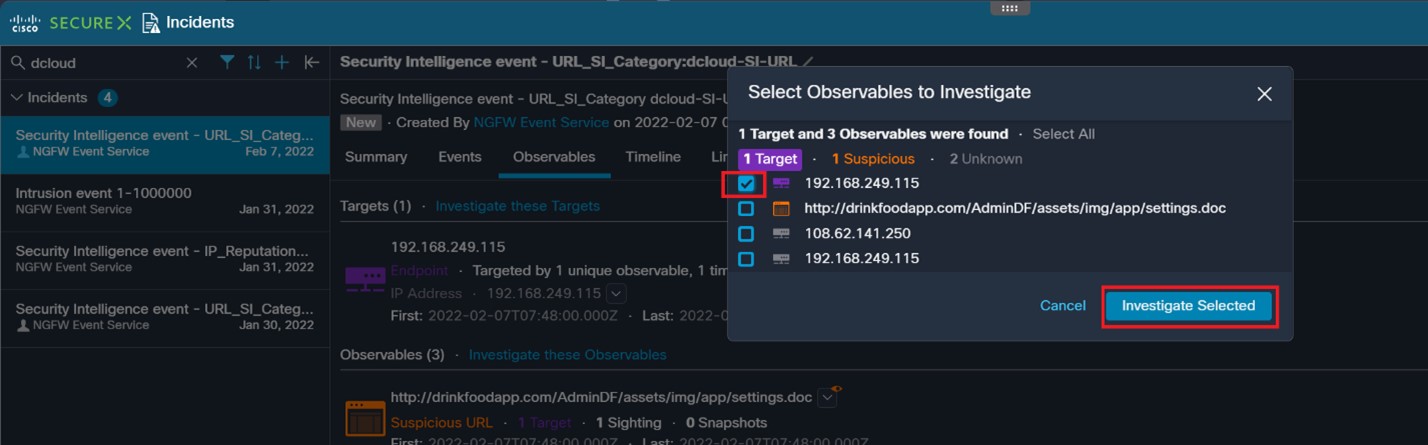The width and height of the screenshot is (1428, 445).
Task: Click the settings.doc URL text in dialog
Action: point(1015,209)
